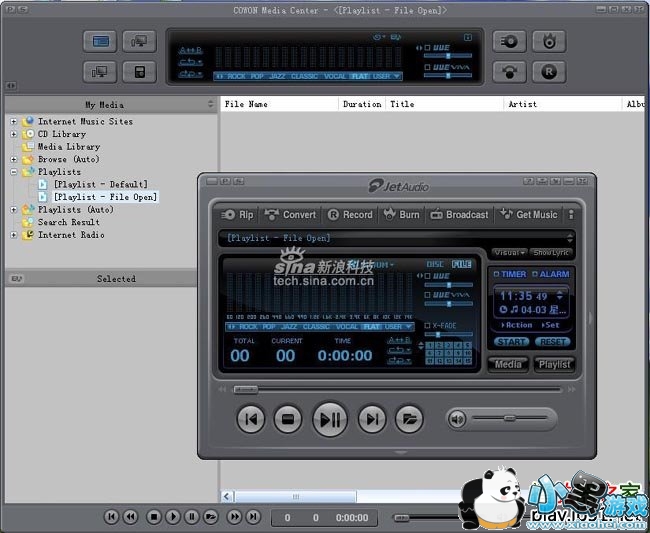
Task: Click the Record (R) icon in Media Center
Action: click(x=549, y=72)
